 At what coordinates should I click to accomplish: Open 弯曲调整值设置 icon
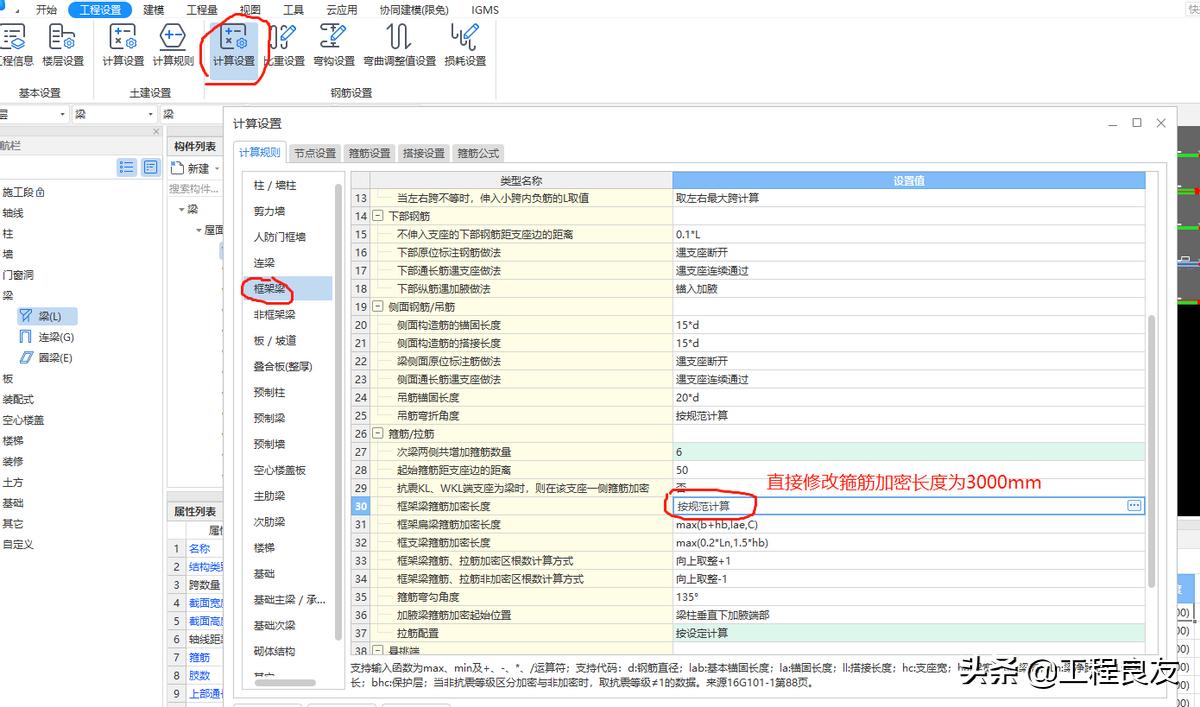[398, 47]
